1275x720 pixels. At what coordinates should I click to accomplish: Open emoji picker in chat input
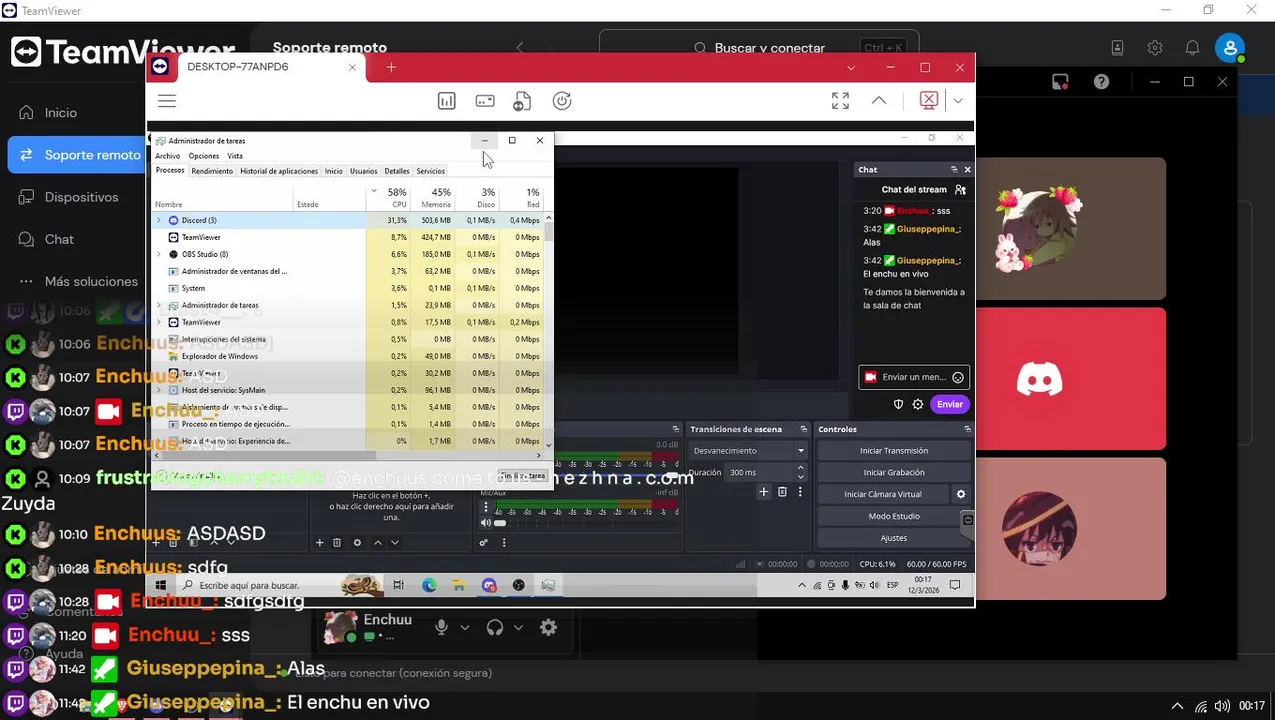(x=958, y=377)
